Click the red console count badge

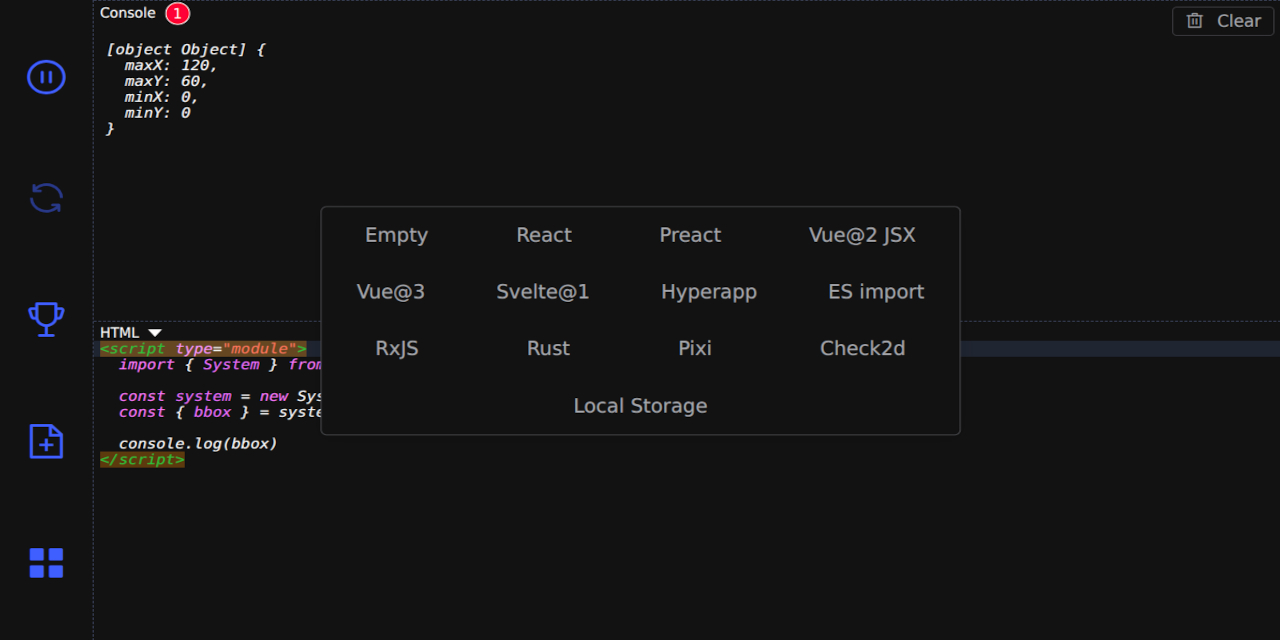(177, 14)
